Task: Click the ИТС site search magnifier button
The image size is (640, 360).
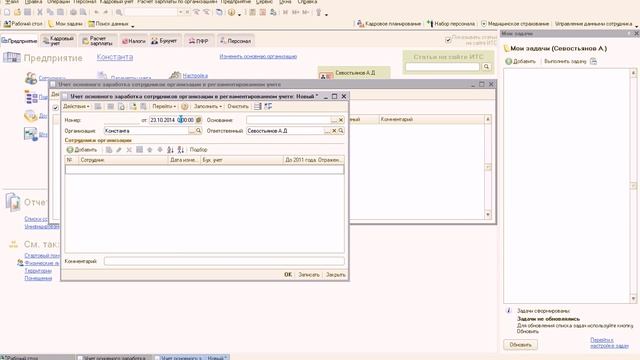Action: (x=486, y=67)
